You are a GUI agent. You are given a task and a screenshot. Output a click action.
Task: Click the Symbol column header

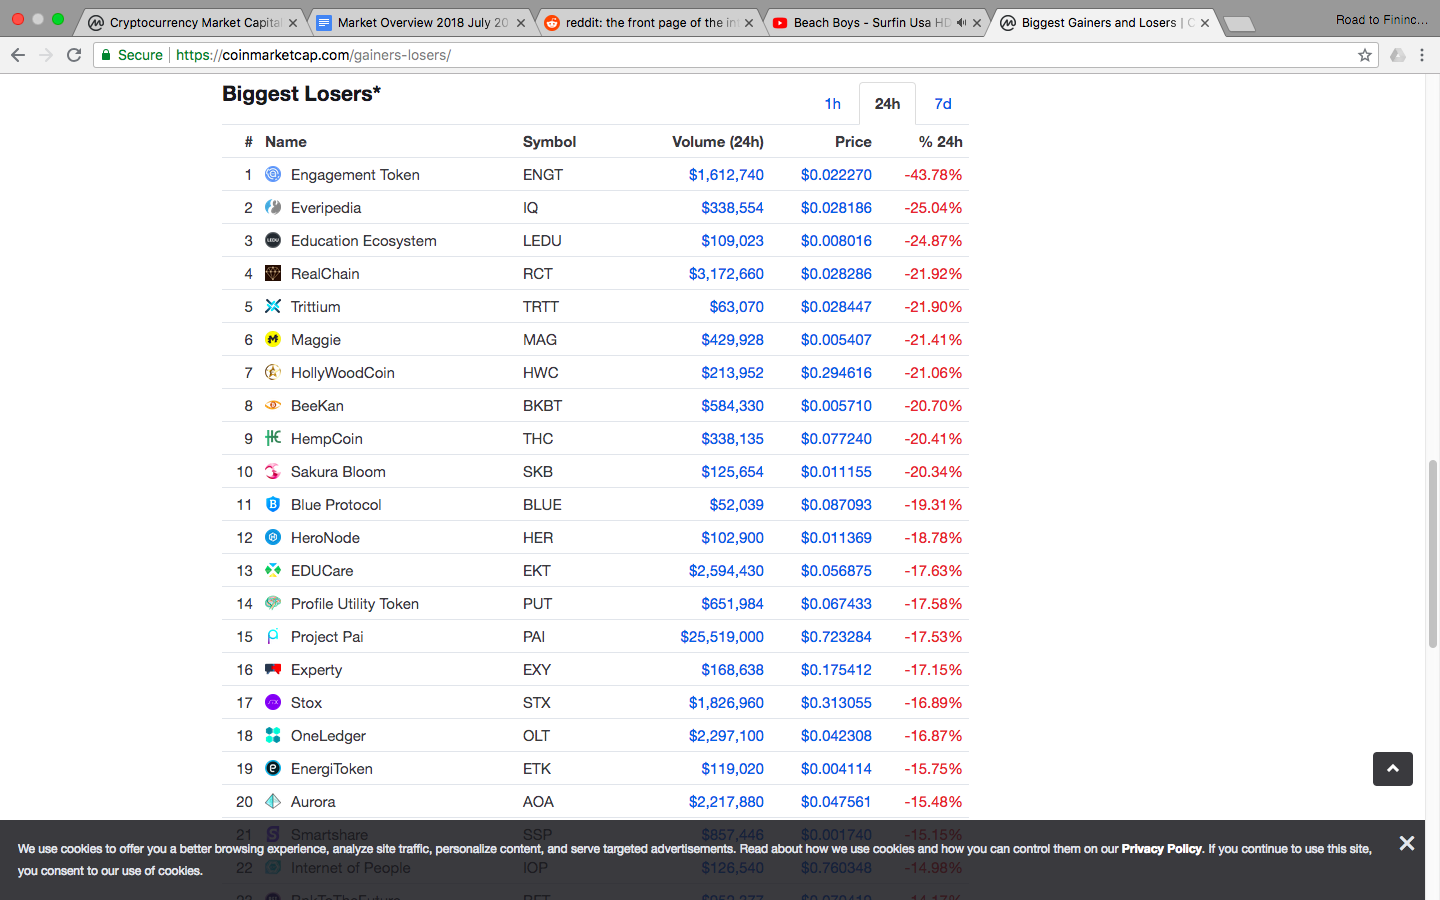point(550,142)
